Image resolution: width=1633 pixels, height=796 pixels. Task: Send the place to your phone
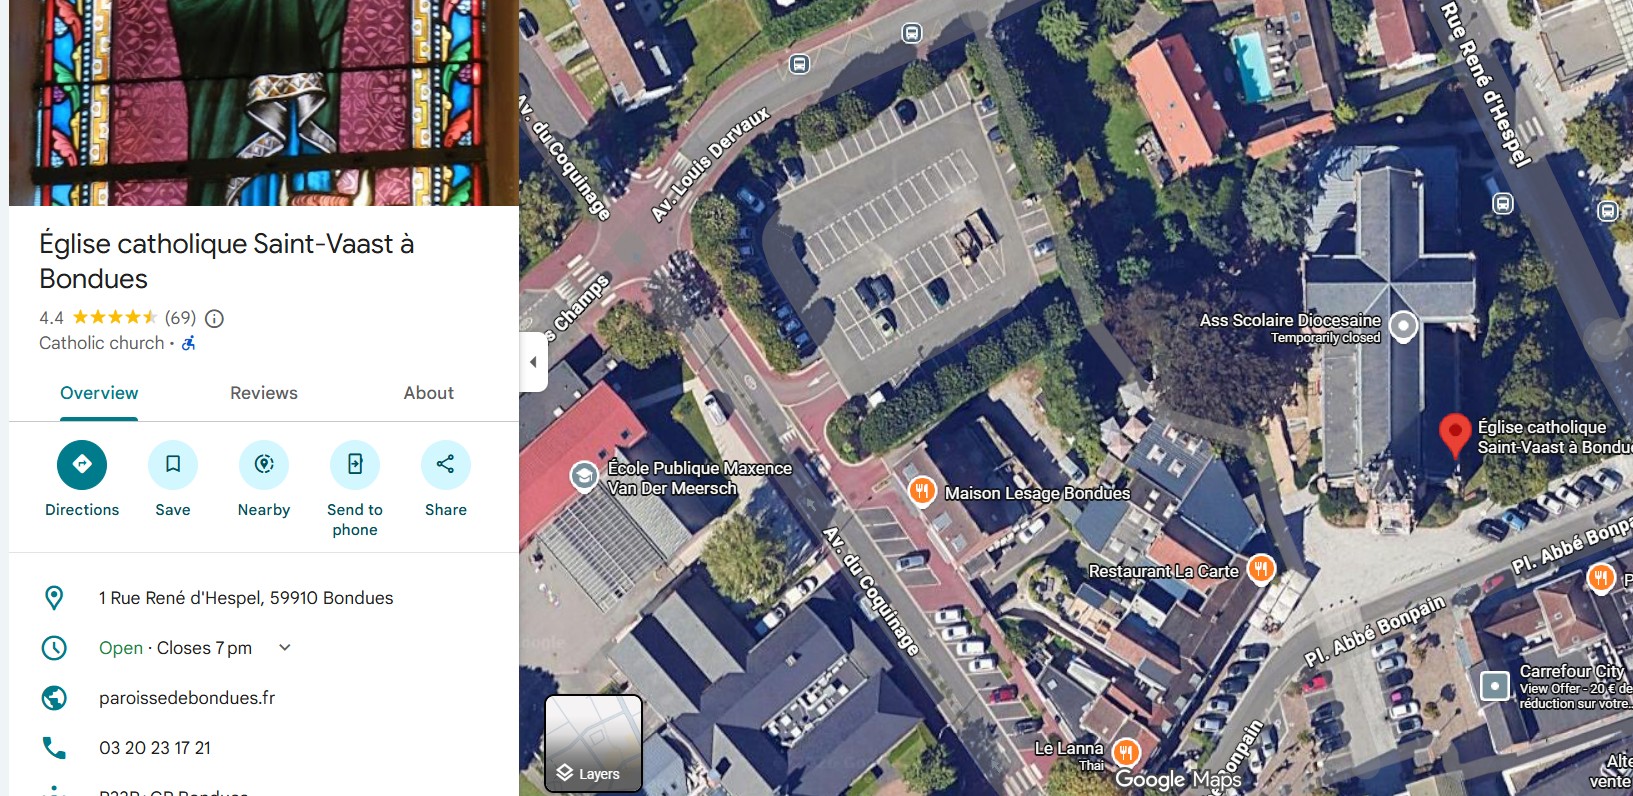point(355,464)
